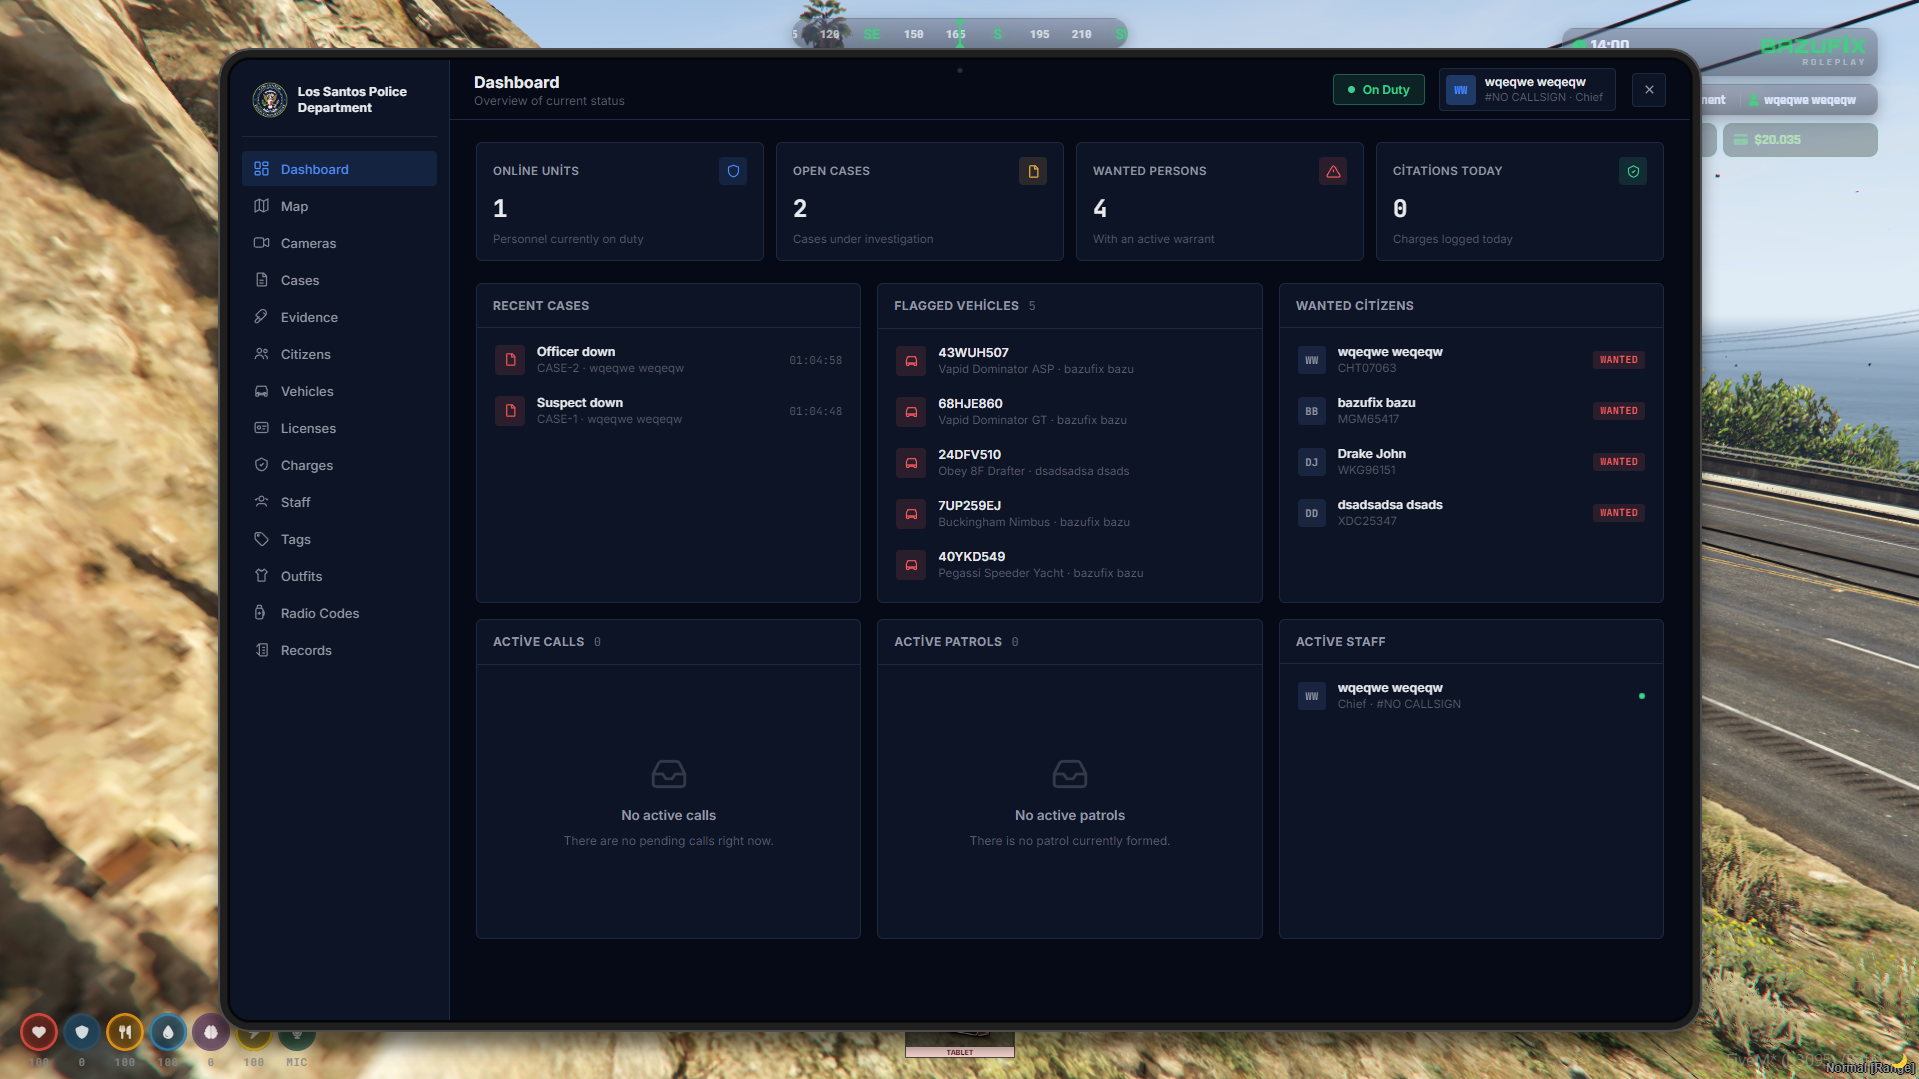Click the Licenses card icon in sidebar

coord(261,428)
